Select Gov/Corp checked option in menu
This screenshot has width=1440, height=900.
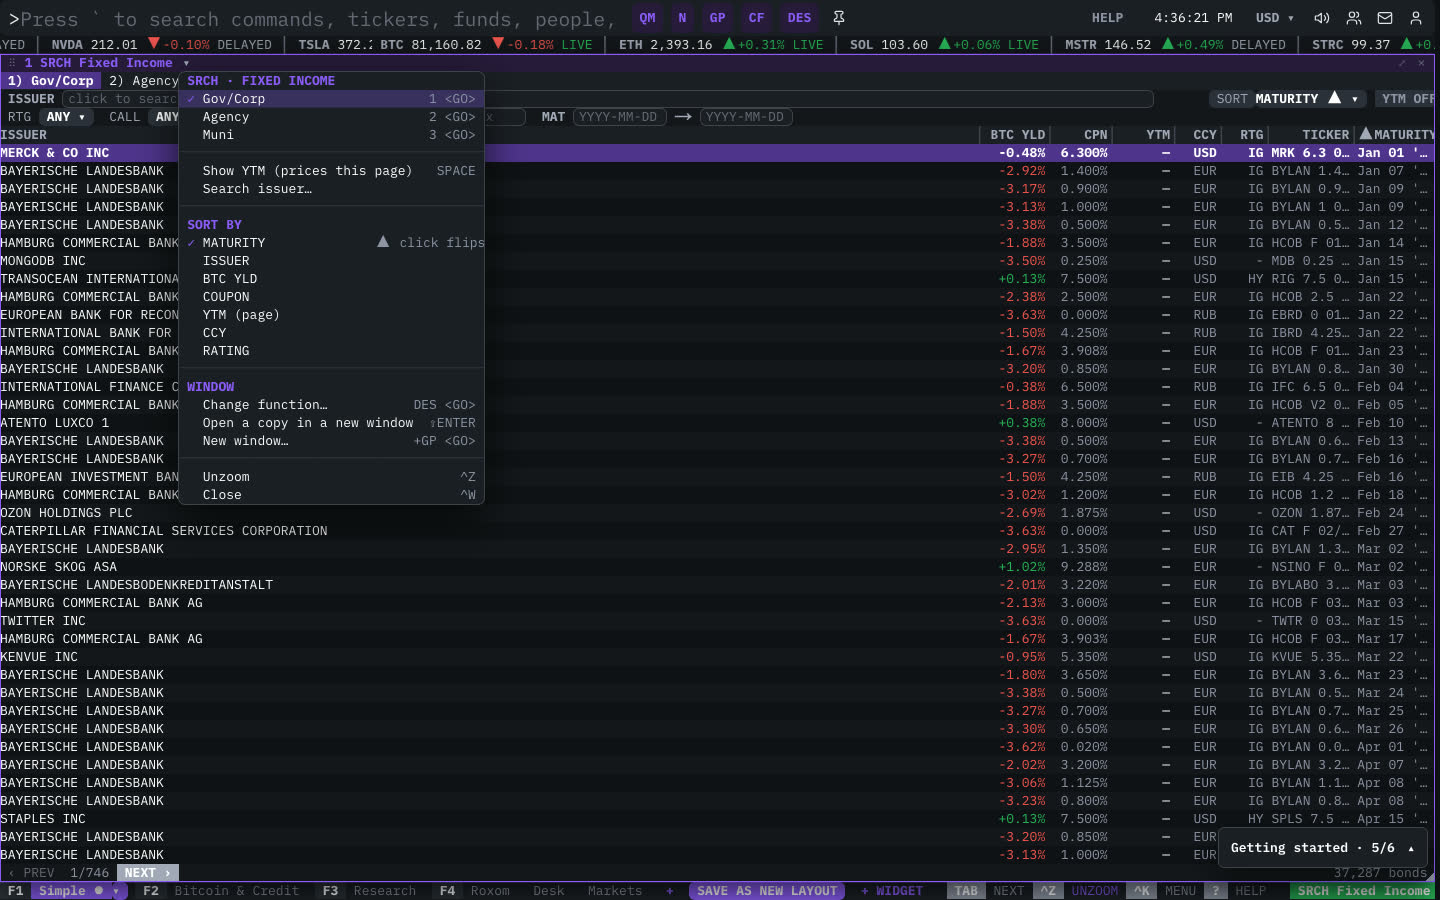point(331,99)
